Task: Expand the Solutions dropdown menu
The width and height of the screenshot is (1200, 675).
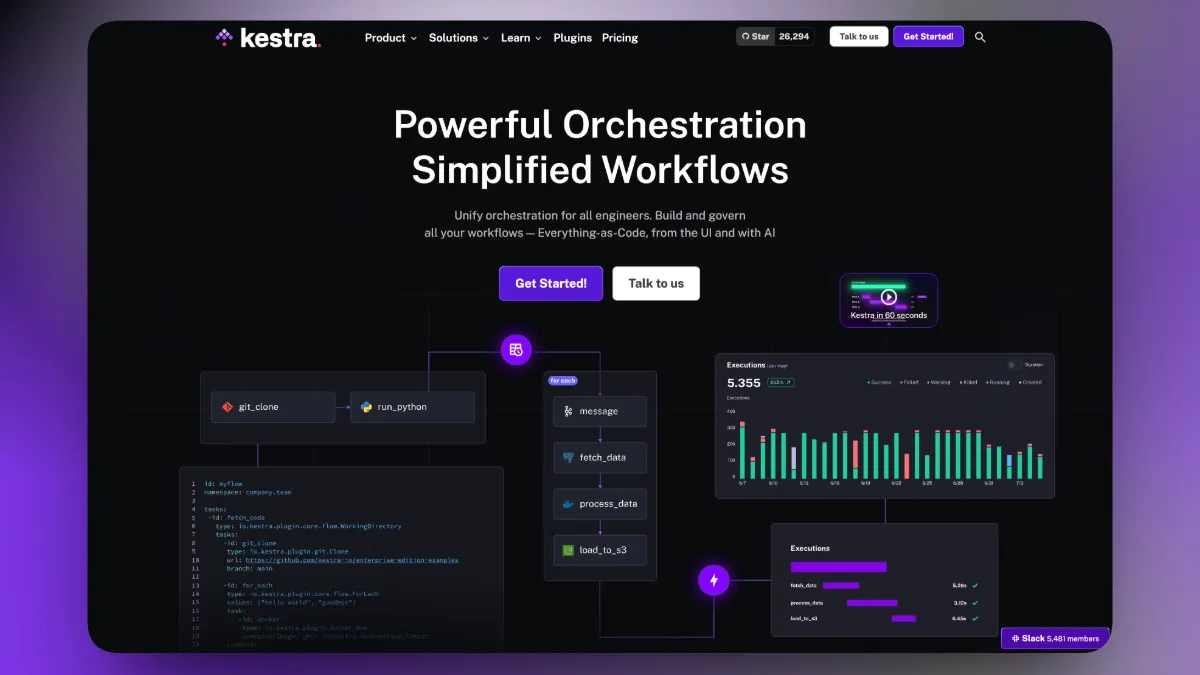Action: click(x=459, y=38)
